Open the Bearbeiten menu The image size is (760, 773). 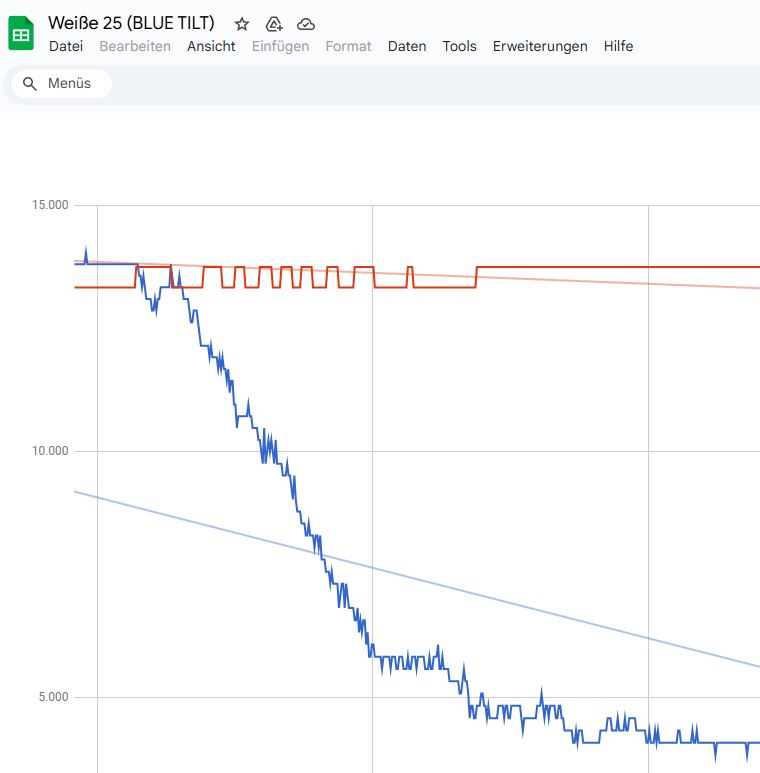click(135, 46)
